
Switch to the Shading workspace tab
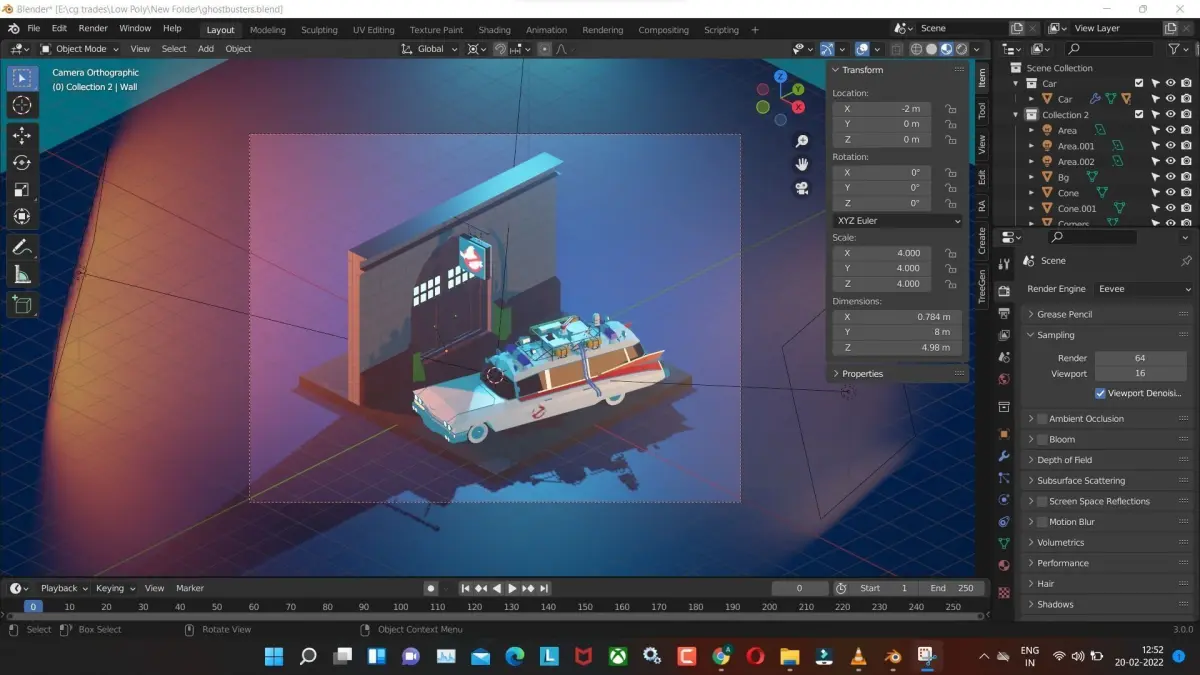point(494,30)
